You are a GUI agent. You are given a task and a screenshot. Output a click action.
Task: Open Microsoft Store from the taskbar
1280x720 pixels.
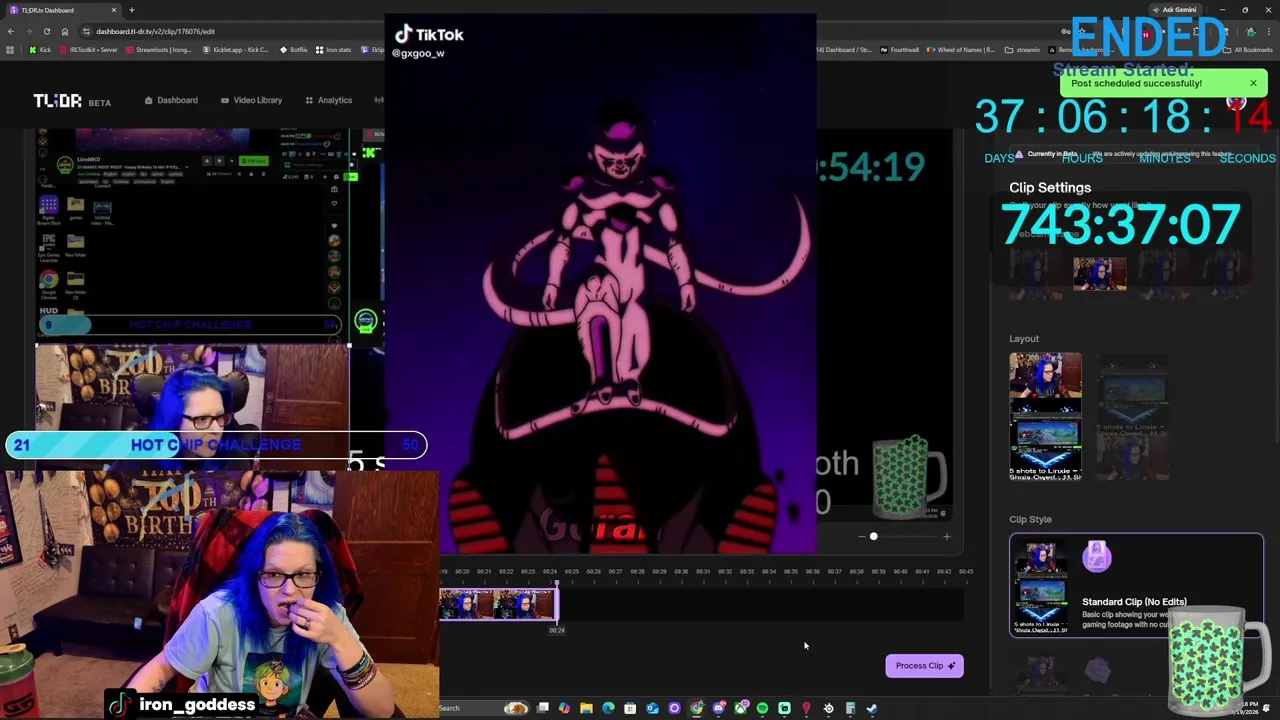(x=630, y=708)
